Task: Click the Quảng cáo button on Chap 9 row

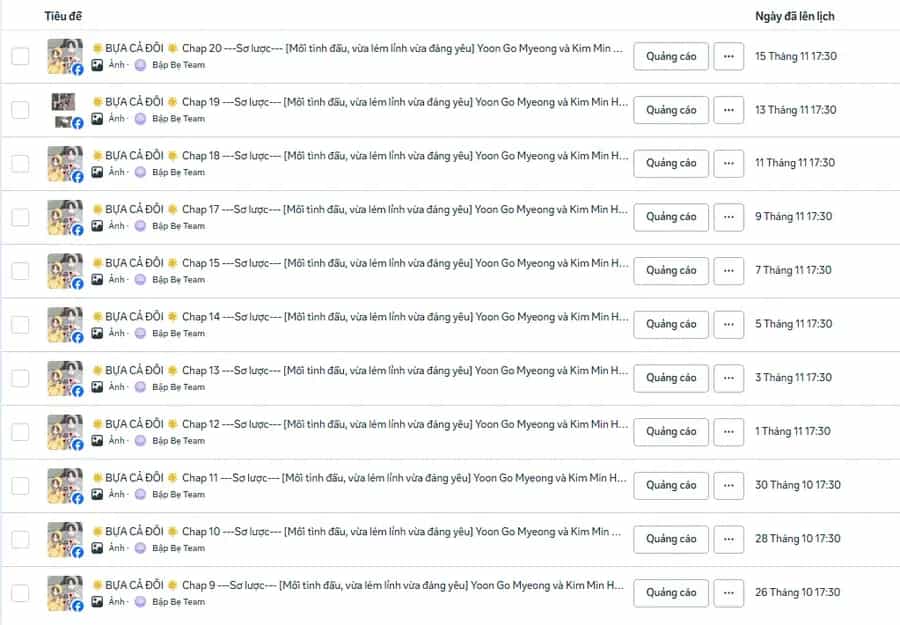Action: click(x=671, y=593)
